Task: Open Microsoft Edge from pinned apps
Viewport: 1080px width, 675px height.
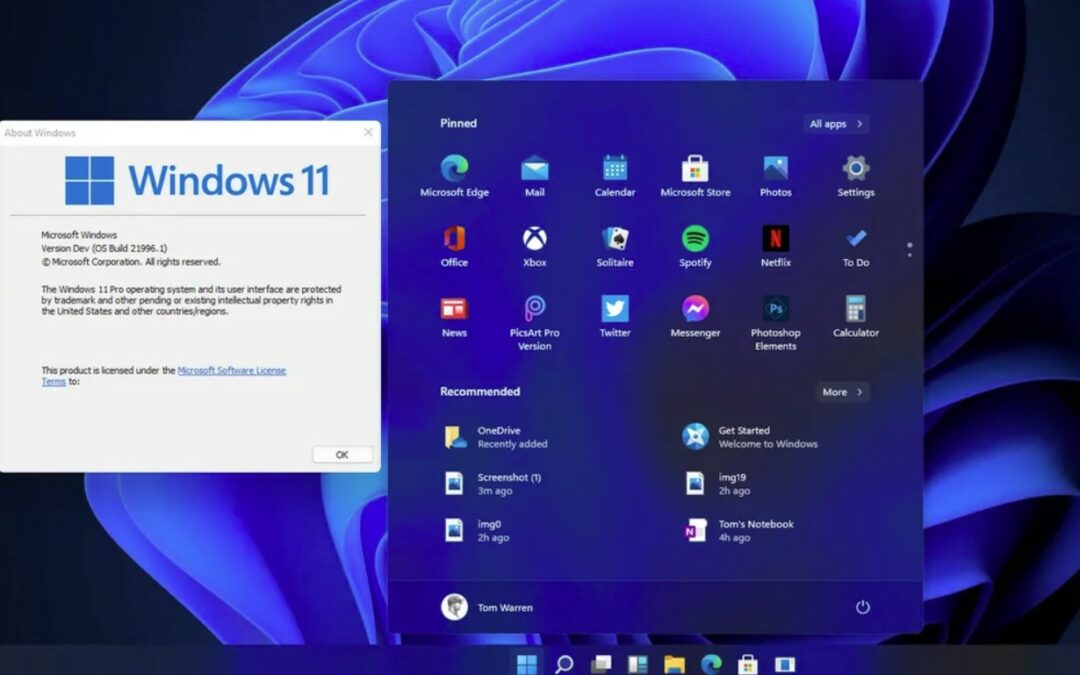Action: [454, 176]
